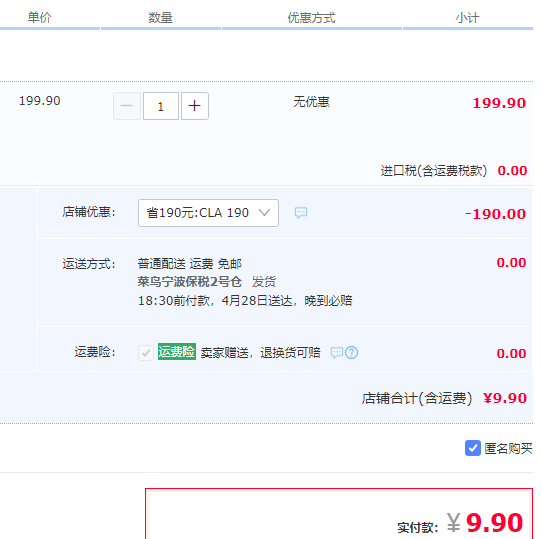
Task: Click the quantity input field showing 1
Action: (x=161, y=106)
